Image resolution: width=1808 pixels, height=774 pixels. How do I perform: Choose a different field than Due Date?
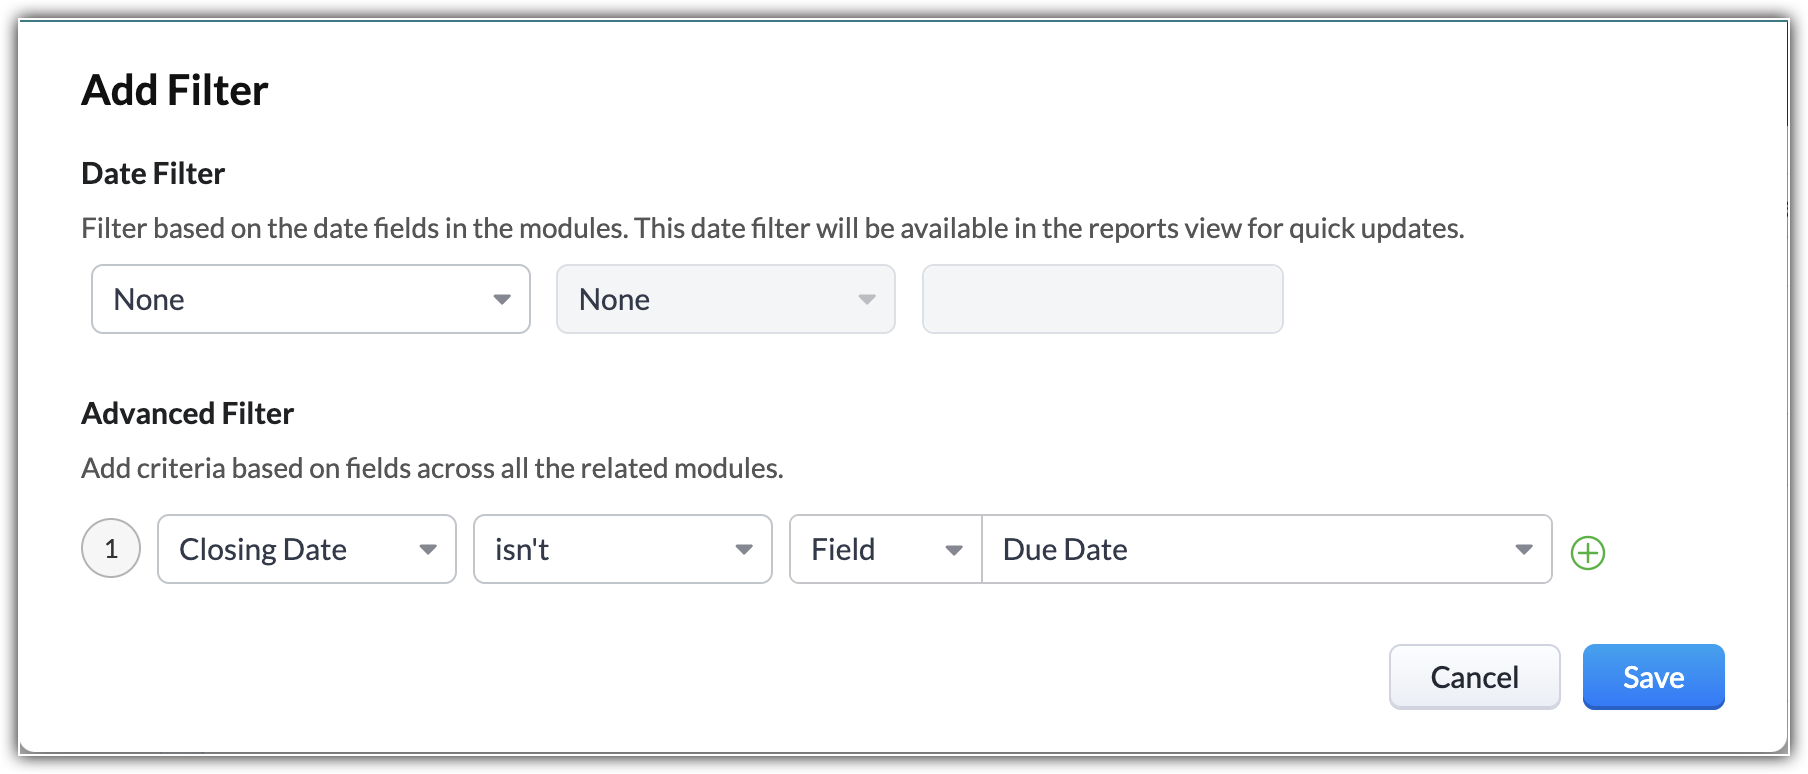click(x=1267, y=549)
